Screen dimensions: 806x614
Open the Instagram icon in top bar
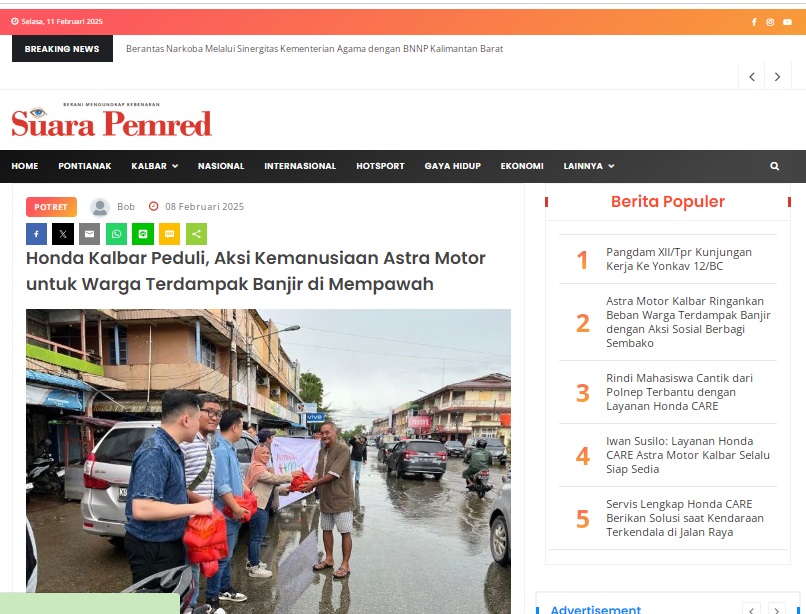(770, 22)
